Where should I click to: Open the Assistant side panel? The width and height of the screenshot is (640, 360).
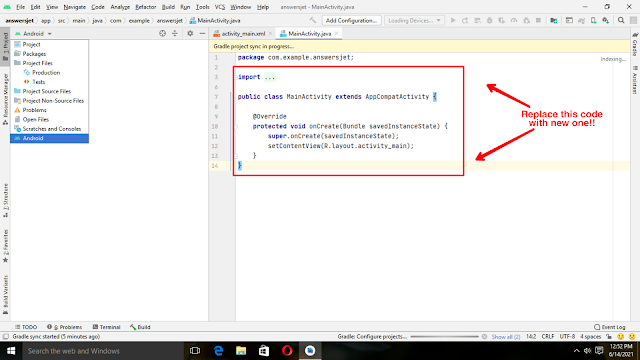635,80
